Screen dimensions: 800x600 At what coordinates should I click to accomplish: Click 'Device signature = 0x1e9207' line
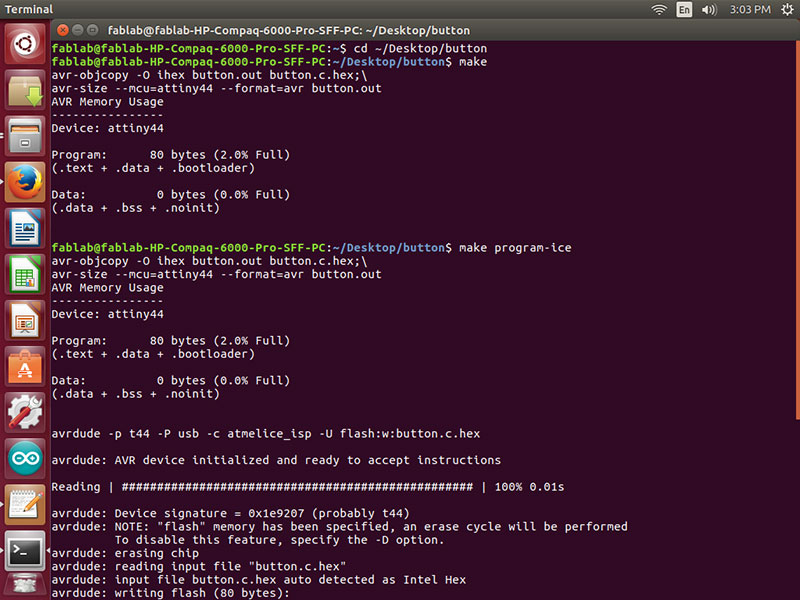pos(230,513)
